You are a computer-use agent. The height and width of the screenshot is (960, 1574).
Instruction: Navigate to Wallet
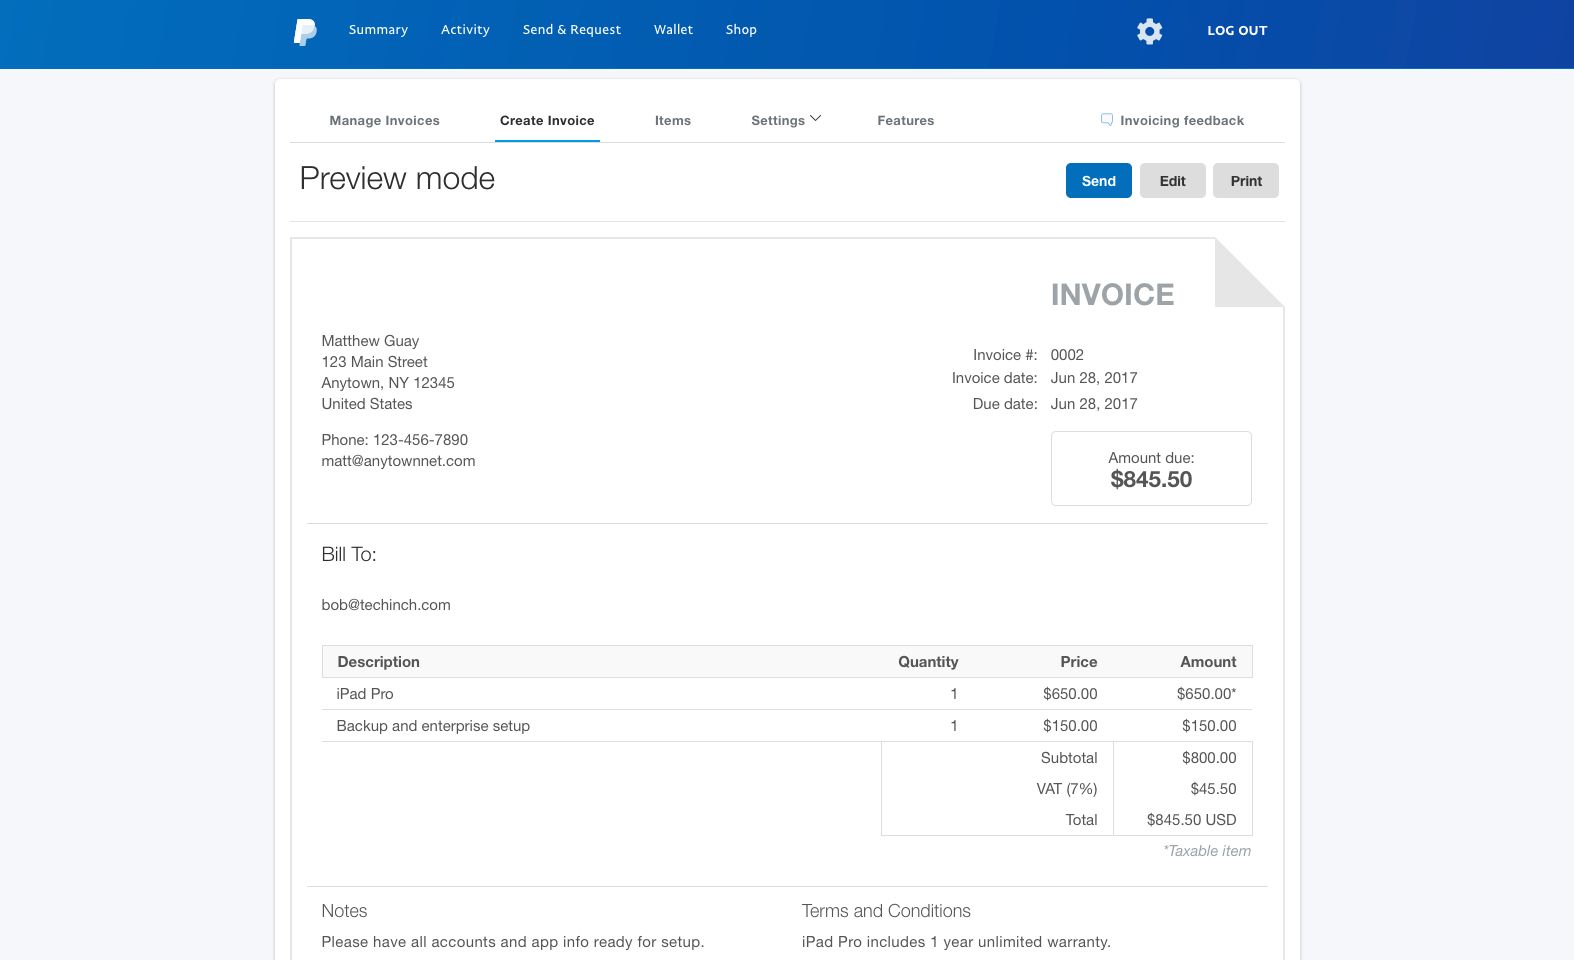[x=673, y=30]
